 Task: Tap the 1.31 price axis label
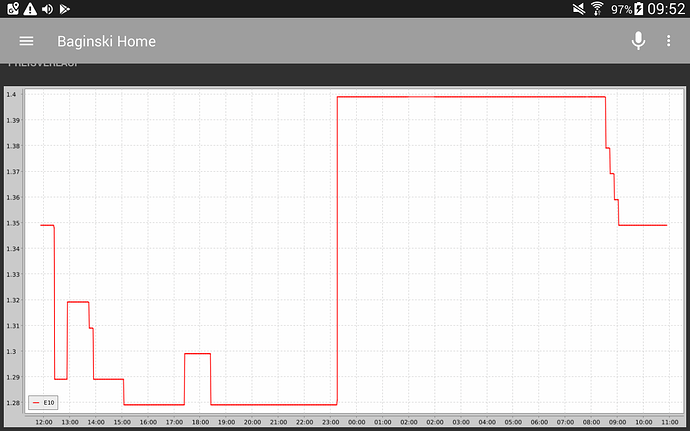coord(12,326)
